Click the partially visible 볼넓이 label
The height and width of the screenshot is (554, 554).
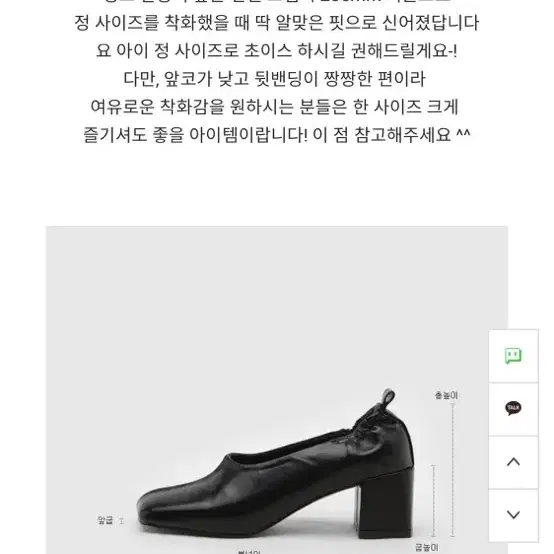(x=249, y=552)
